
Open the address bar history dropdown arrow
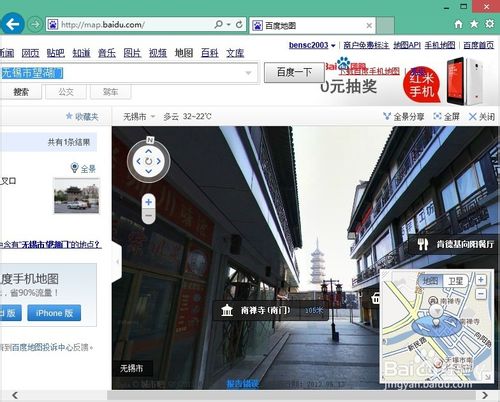click(229, 25)
